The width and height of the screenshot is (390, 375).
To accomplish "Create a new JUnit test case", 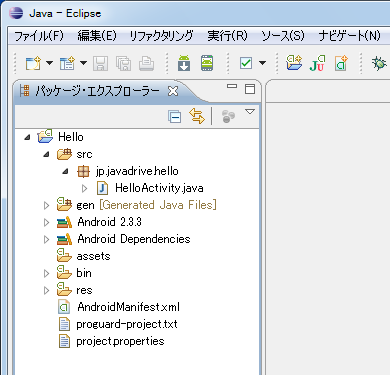I will coord(317,63).
